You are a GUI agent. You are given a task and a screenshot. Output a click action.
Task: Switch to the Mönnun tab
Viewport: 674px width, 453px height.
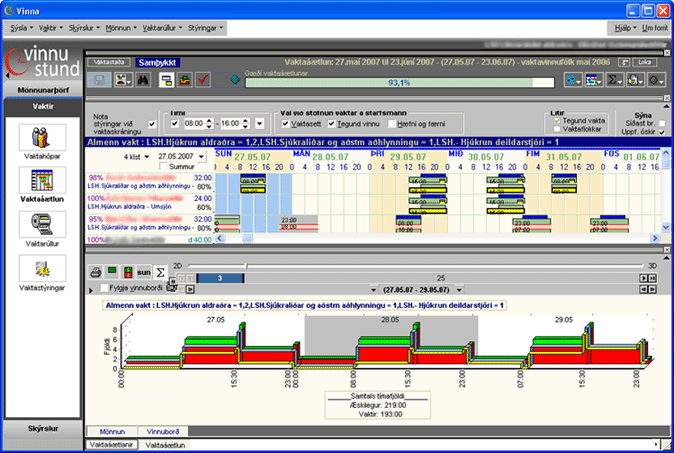pos(112,432)
